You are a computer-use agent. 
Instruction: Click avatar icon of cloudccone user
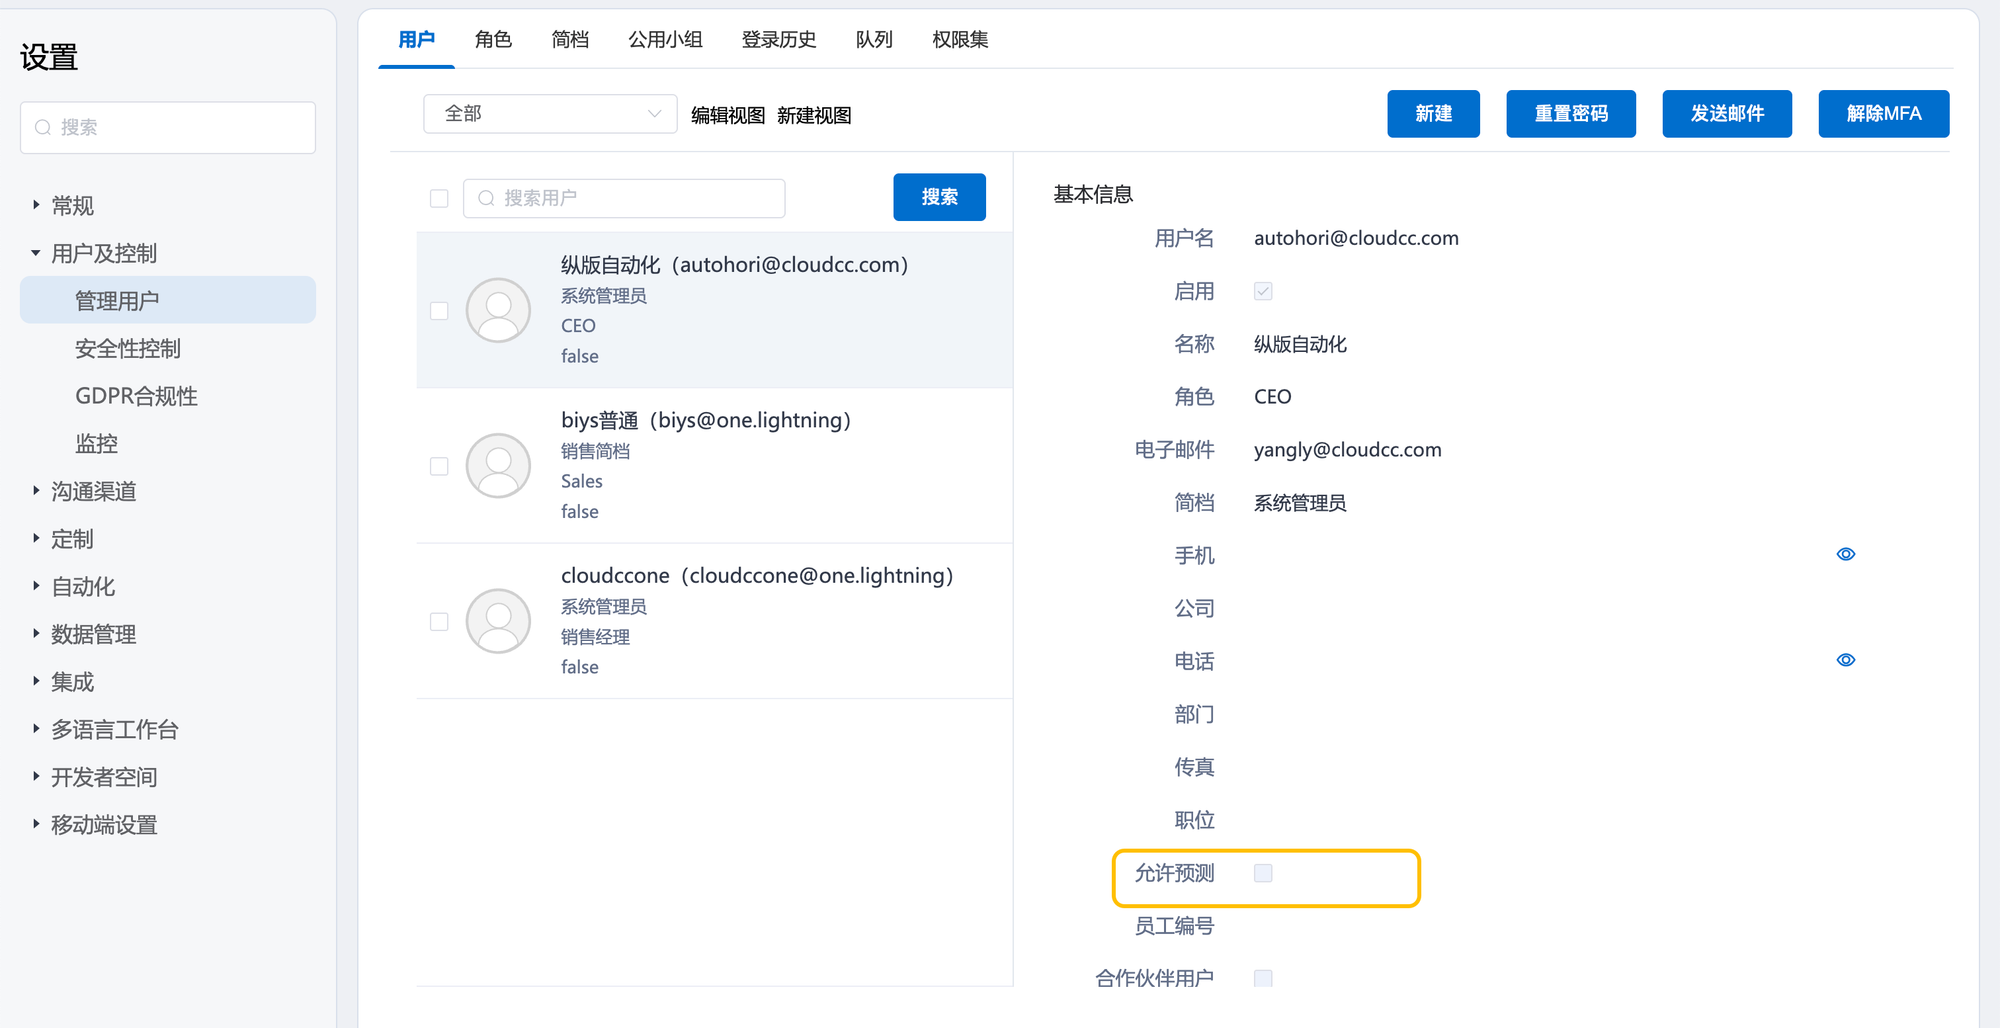[x=498, y=621]
